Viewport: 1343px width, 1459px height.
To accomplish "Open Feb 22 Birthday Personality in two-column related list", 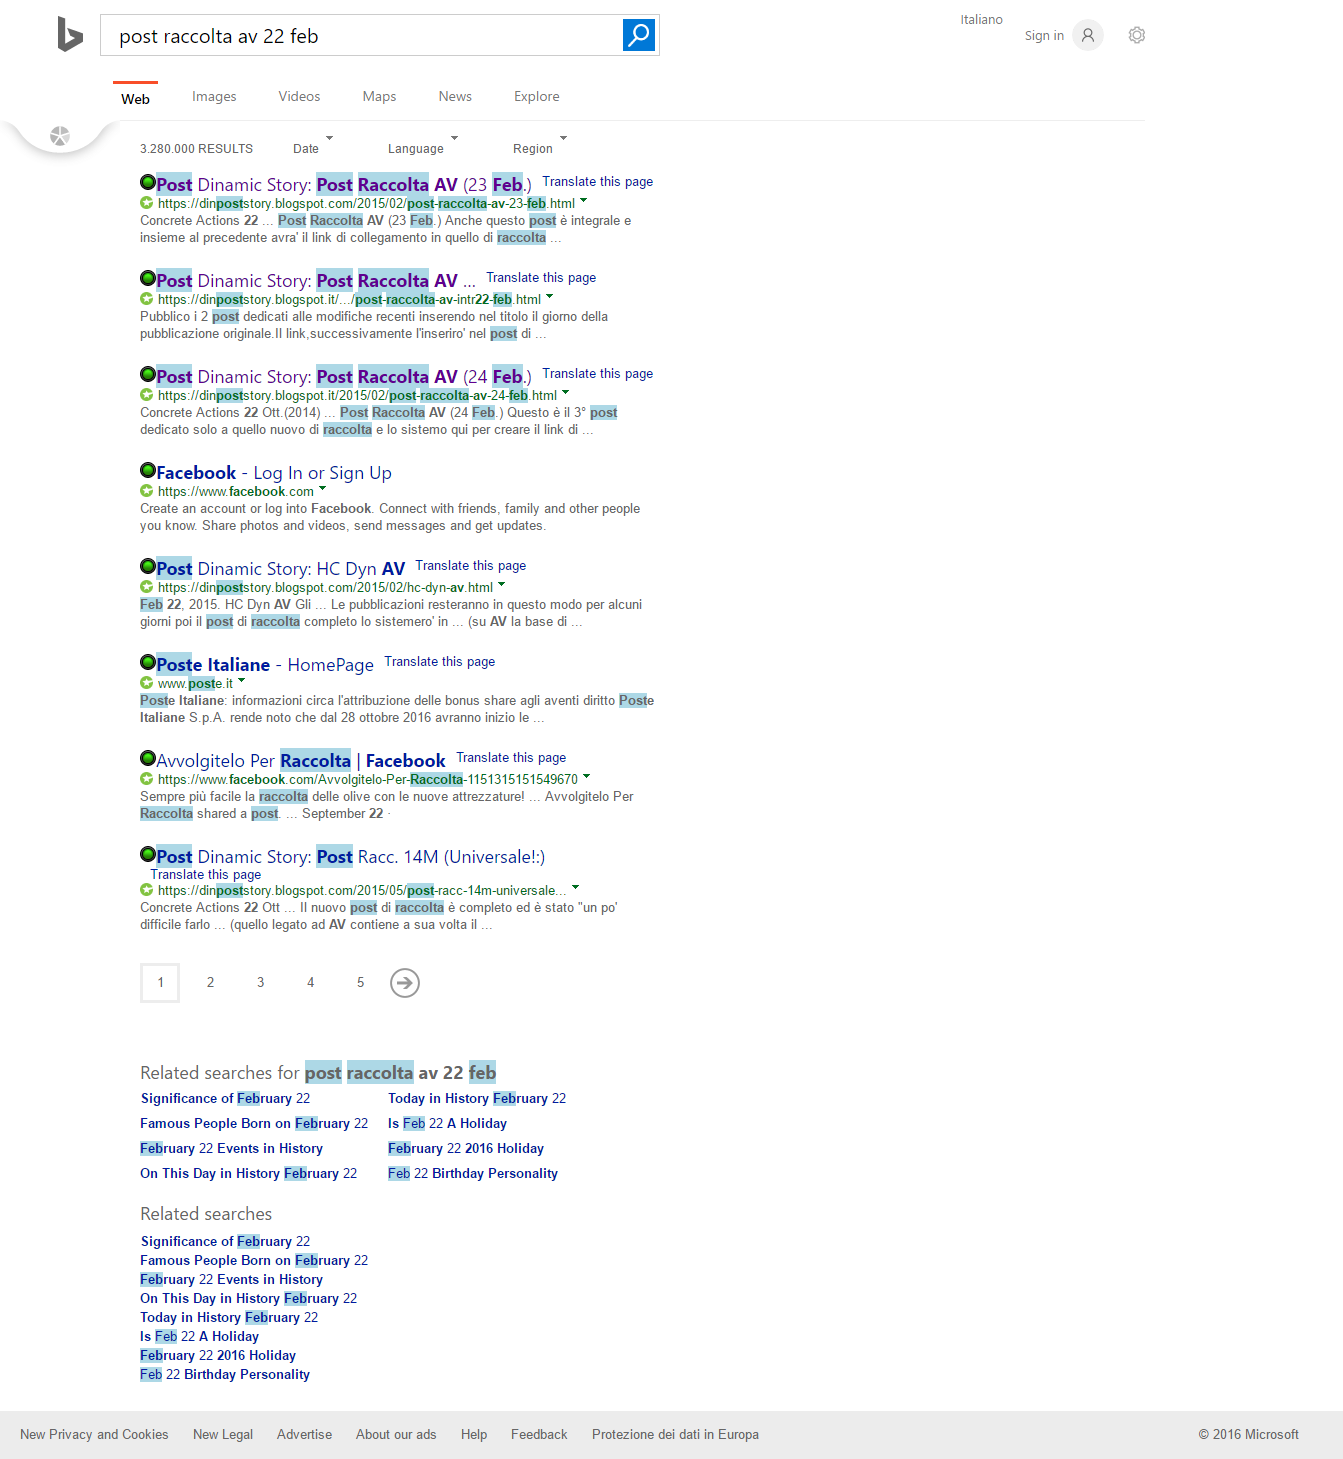I will [473, 1173].
